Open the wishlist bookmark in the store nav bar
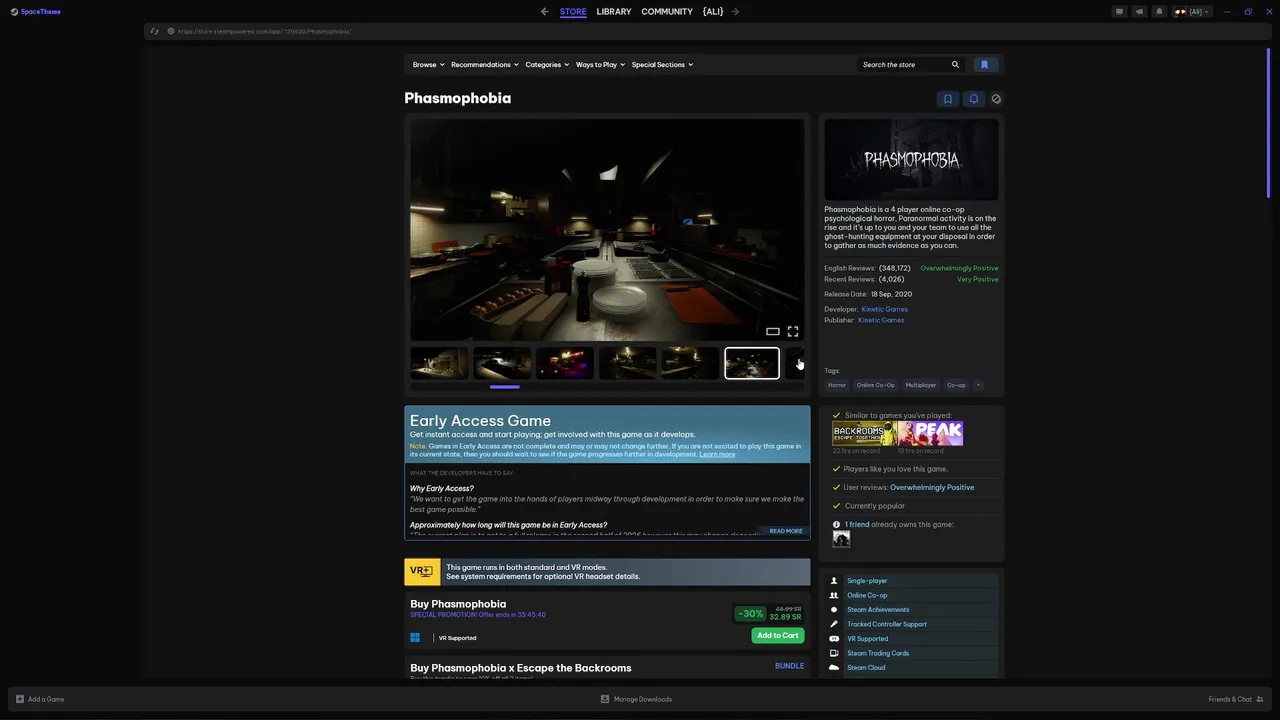Screen dimensions: 1280x720 click(x=984, y=65)
